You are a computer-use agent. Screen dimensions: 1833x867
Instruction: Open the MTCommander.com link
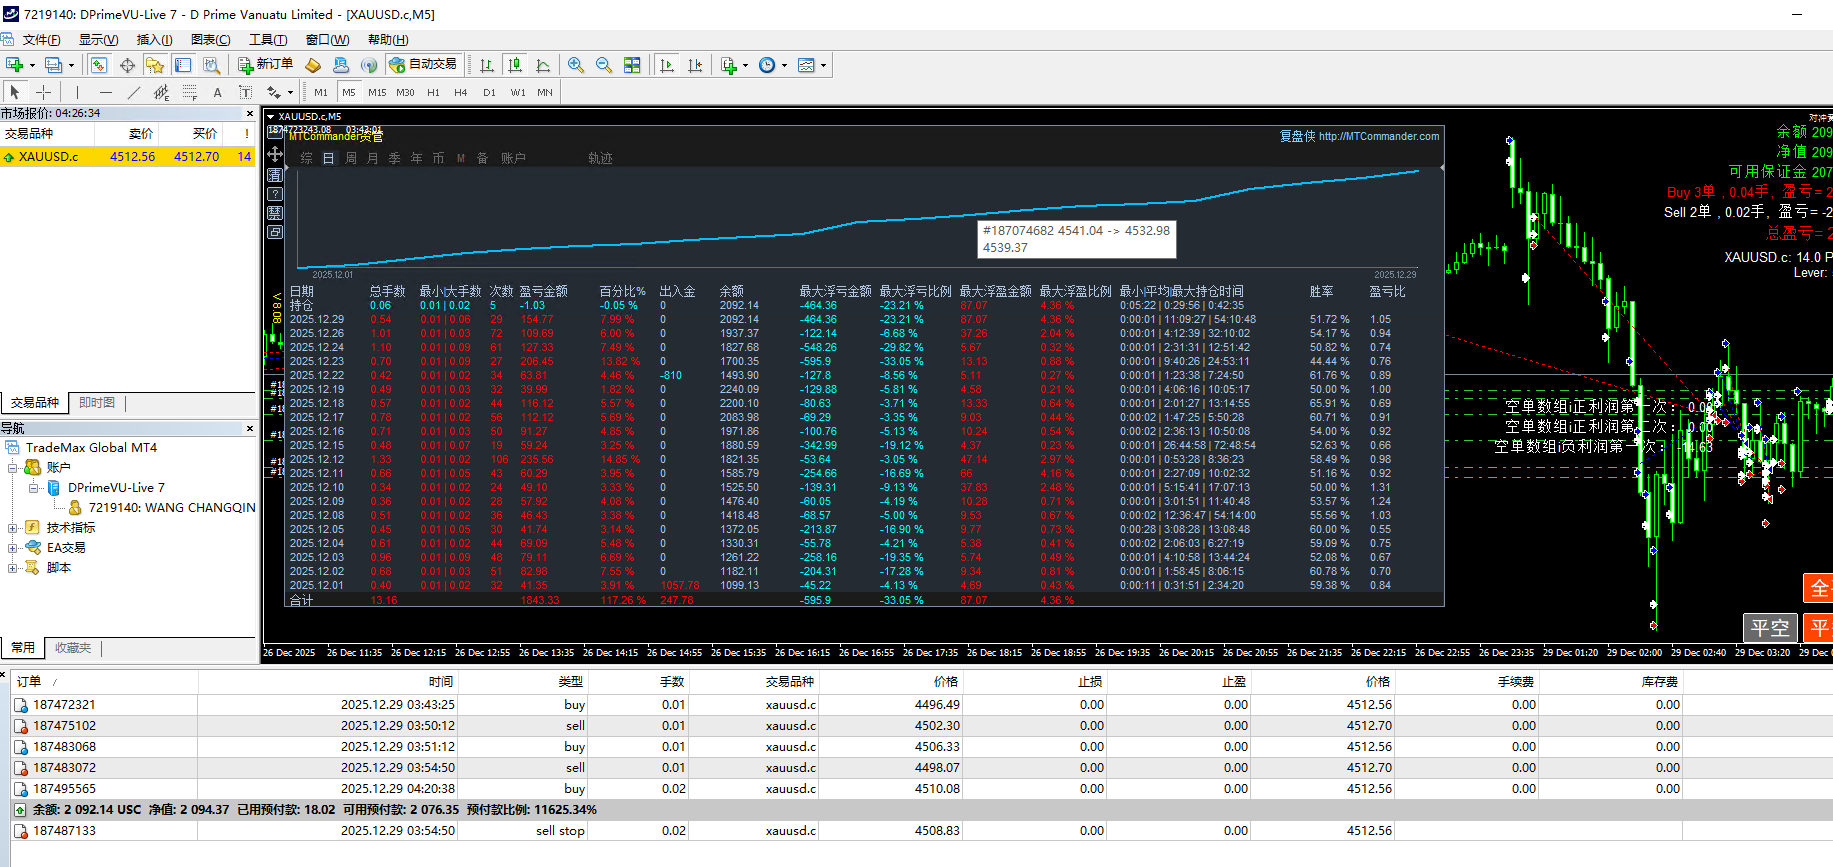coord(1378,136)
